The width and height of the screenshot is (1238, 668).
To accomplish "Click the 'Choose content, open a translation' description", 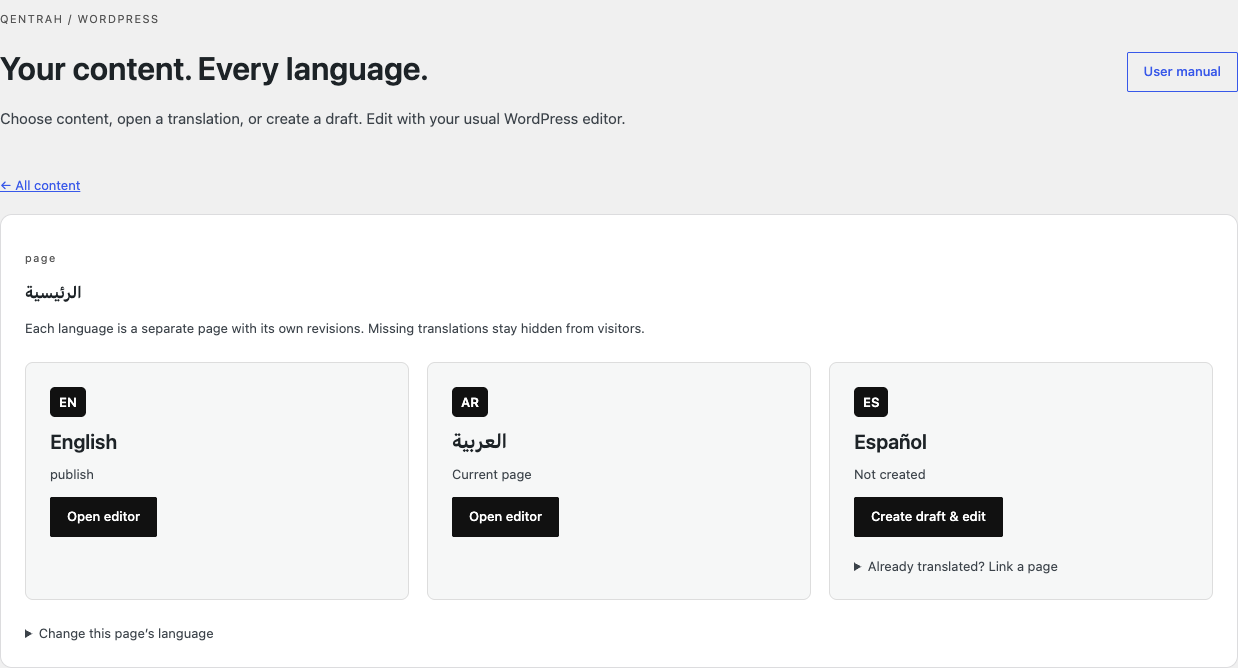I will pyautogui.click(x=312, y=119).
